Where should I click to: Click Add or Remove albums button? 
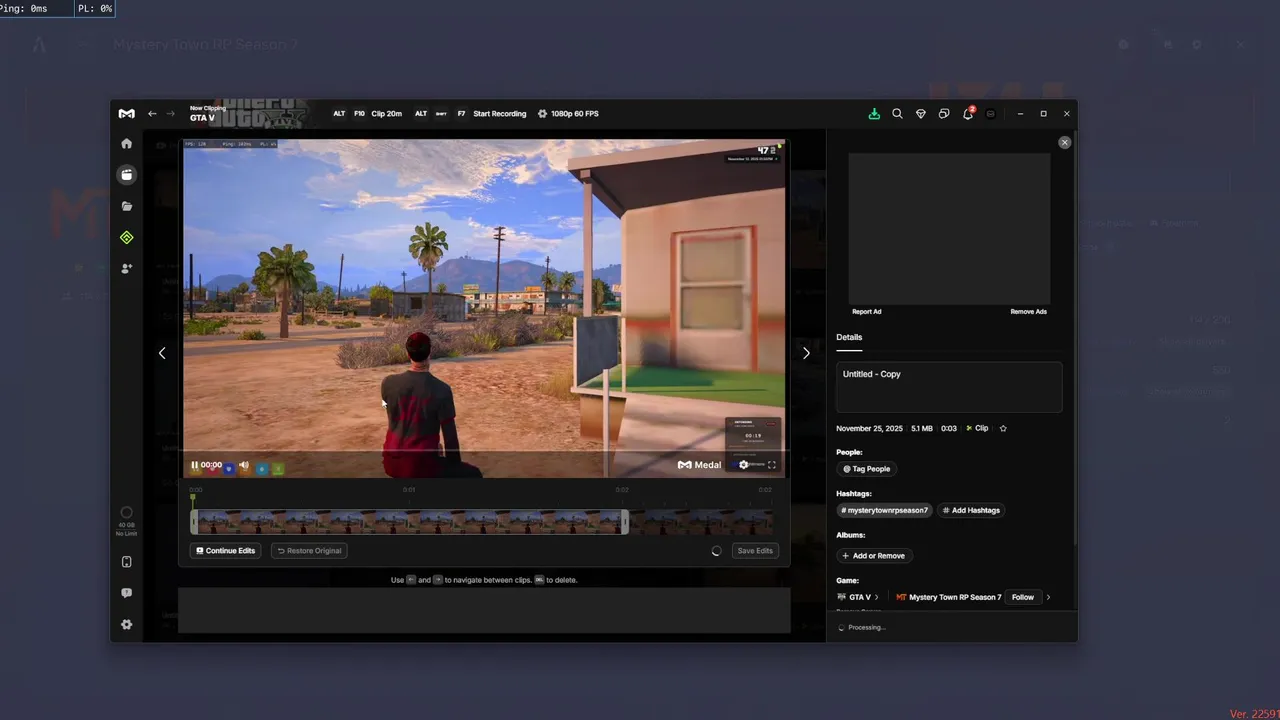point(874,556)
